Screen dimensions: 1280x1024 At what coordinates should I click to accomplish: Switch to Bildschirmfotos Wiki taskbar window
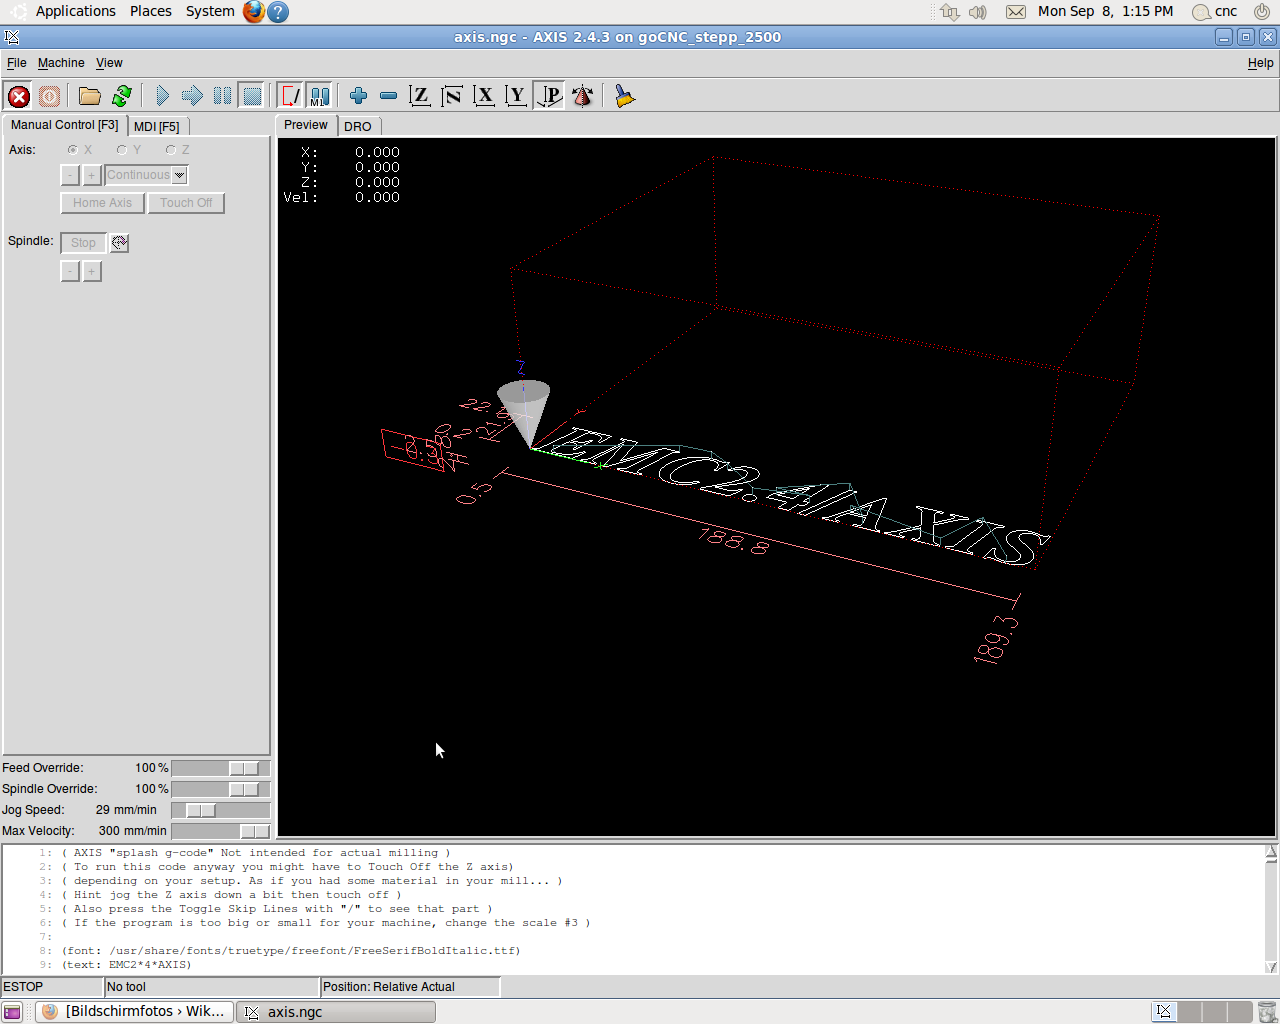tap(135, 1012)
